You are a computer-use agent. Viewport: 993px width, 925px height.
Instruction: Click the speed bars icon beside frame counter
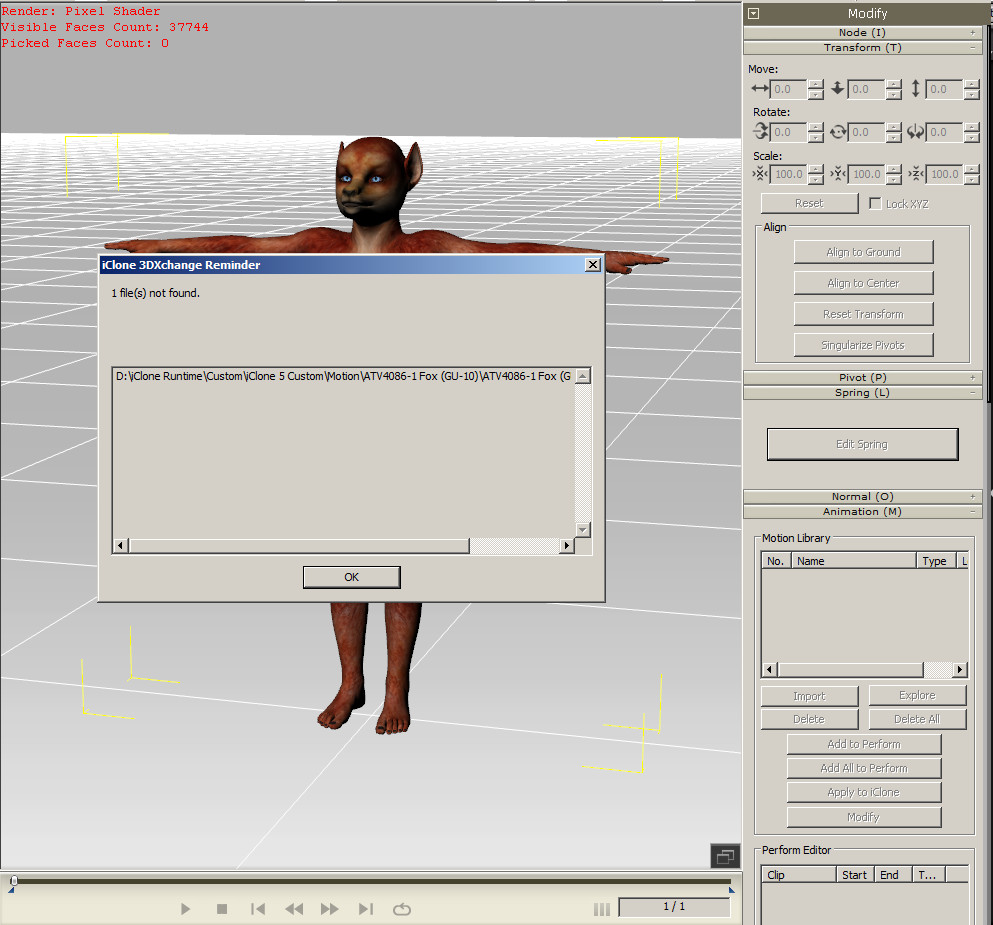point(602,909)
